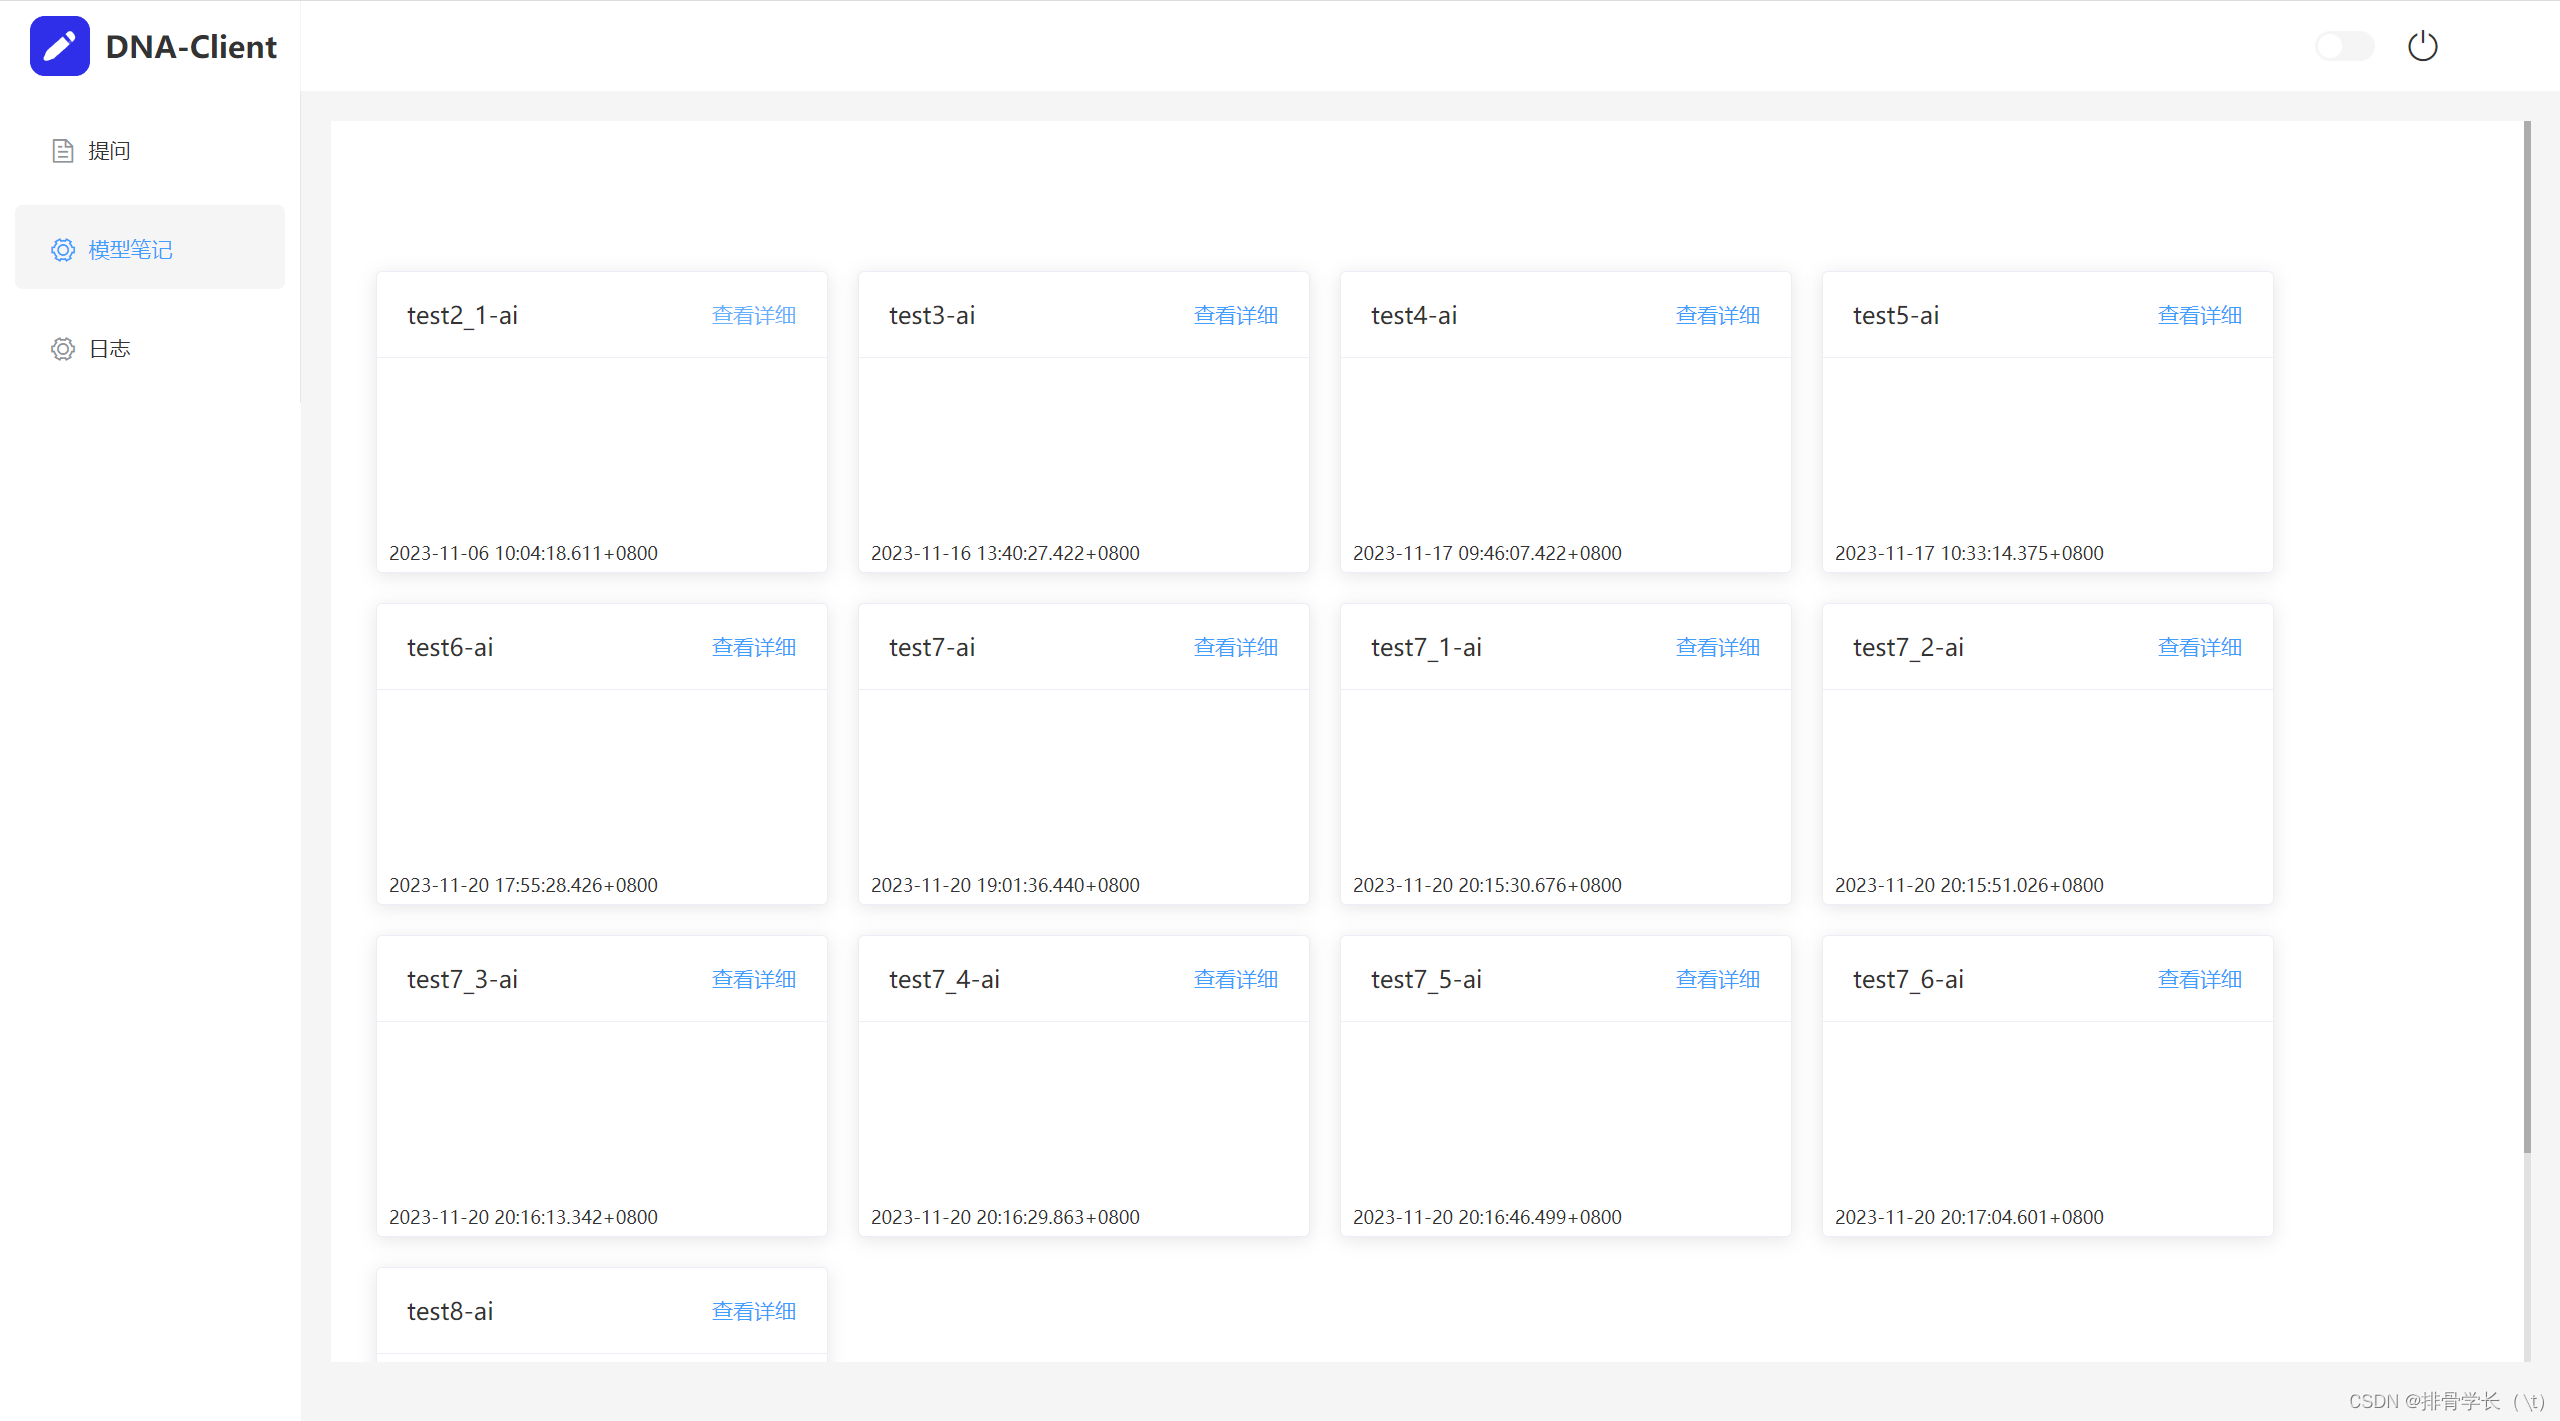Click timestamp 2023-11-06 10:04:18.611+0800
This screenshot has height=1421, width=2560.
523,554
